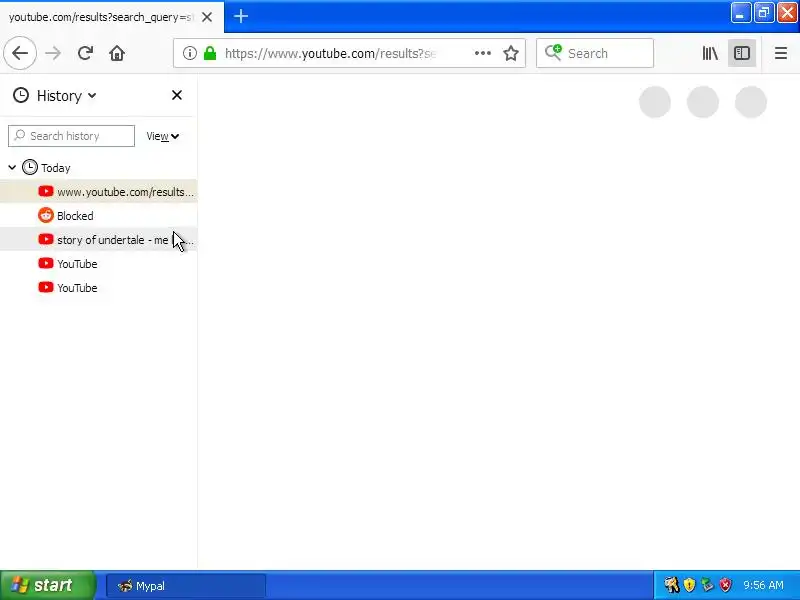The image size is (800, 600).
Task: Show site information icon in address bar
Action: click(190, 53)
